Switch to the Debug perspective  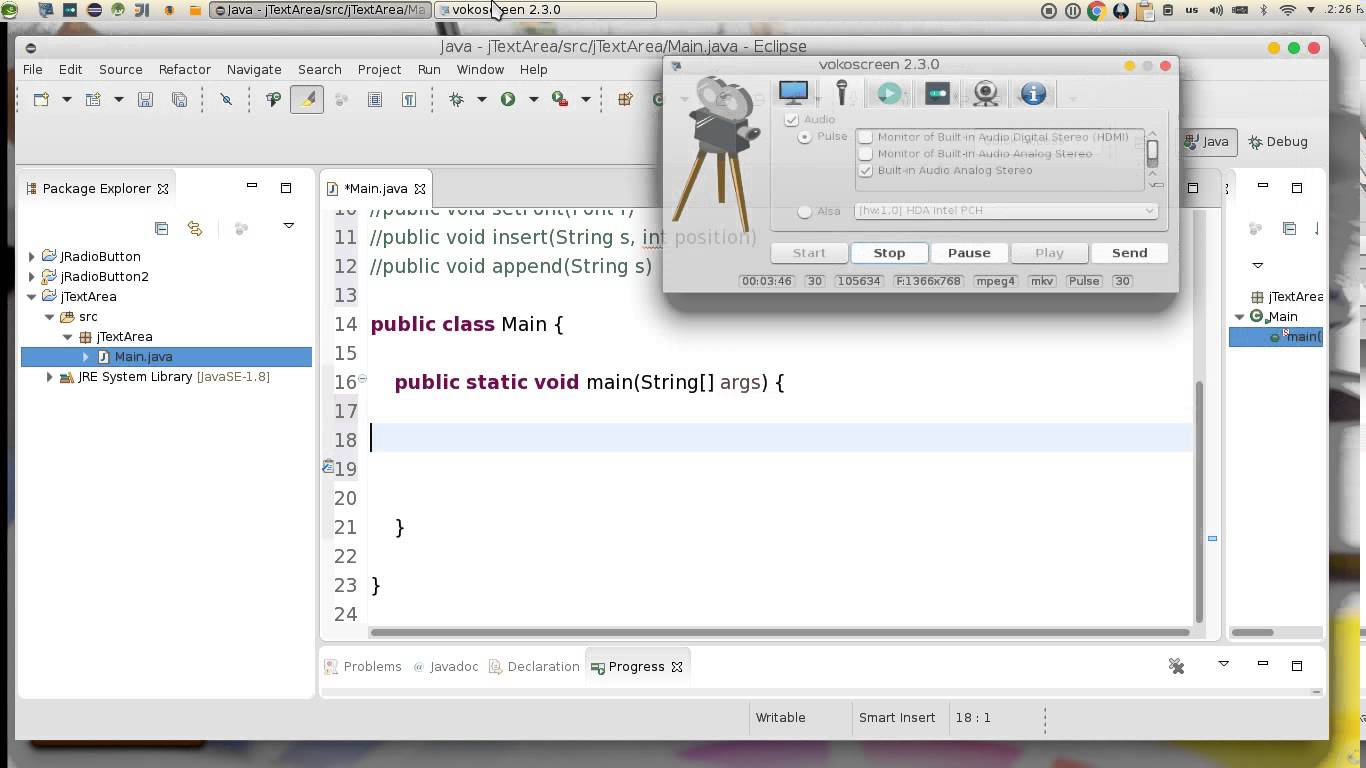coord(1278,141)
